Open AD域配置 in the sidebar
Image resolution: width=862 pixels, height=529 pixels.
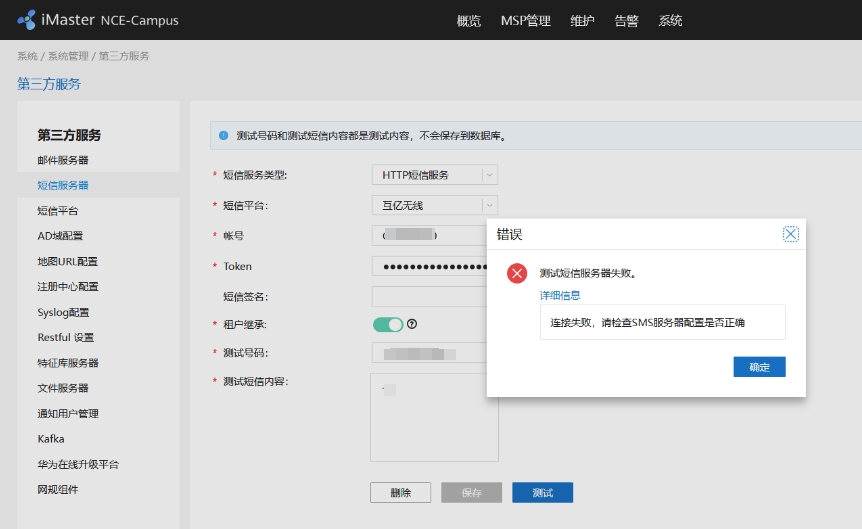click(60, 236)
